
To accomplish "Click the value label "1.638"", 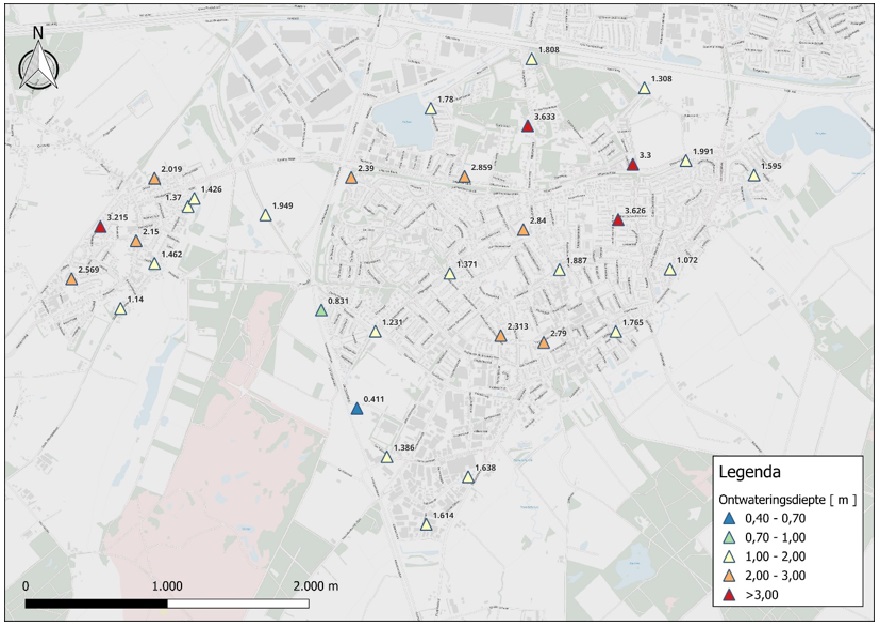I will (485, 467).
